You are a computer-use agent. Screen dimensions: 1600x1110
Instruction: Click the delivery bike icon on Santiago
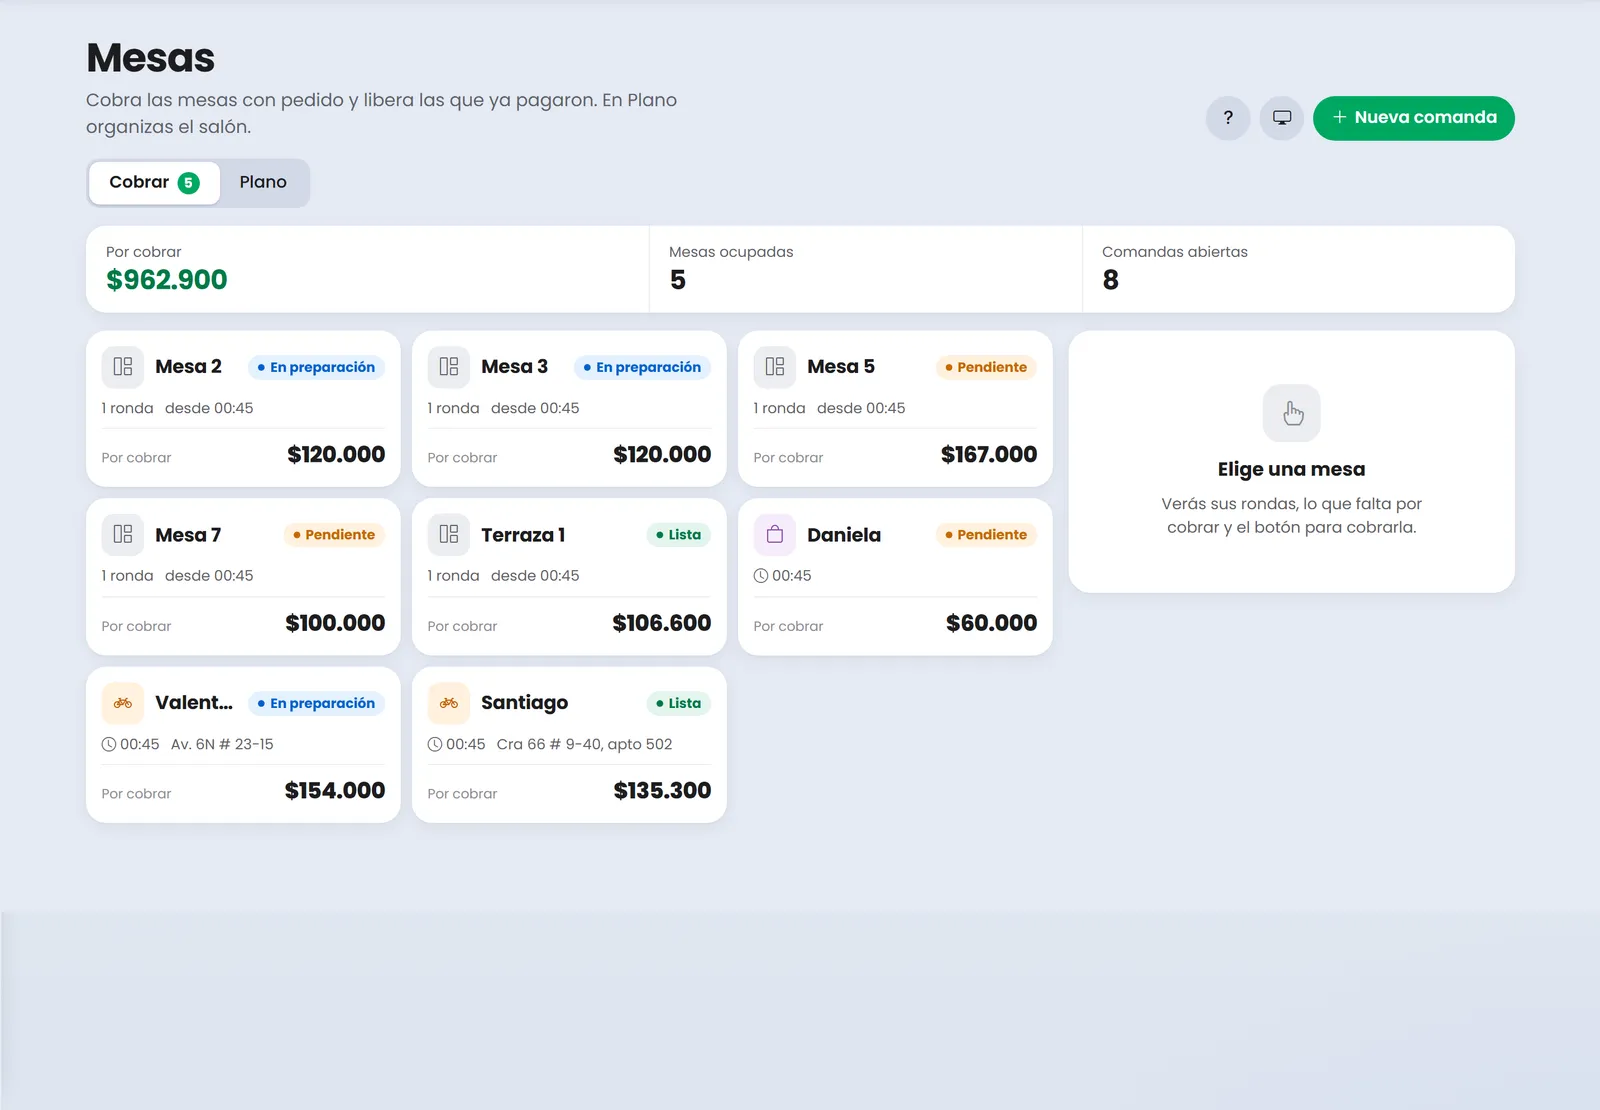449,703
